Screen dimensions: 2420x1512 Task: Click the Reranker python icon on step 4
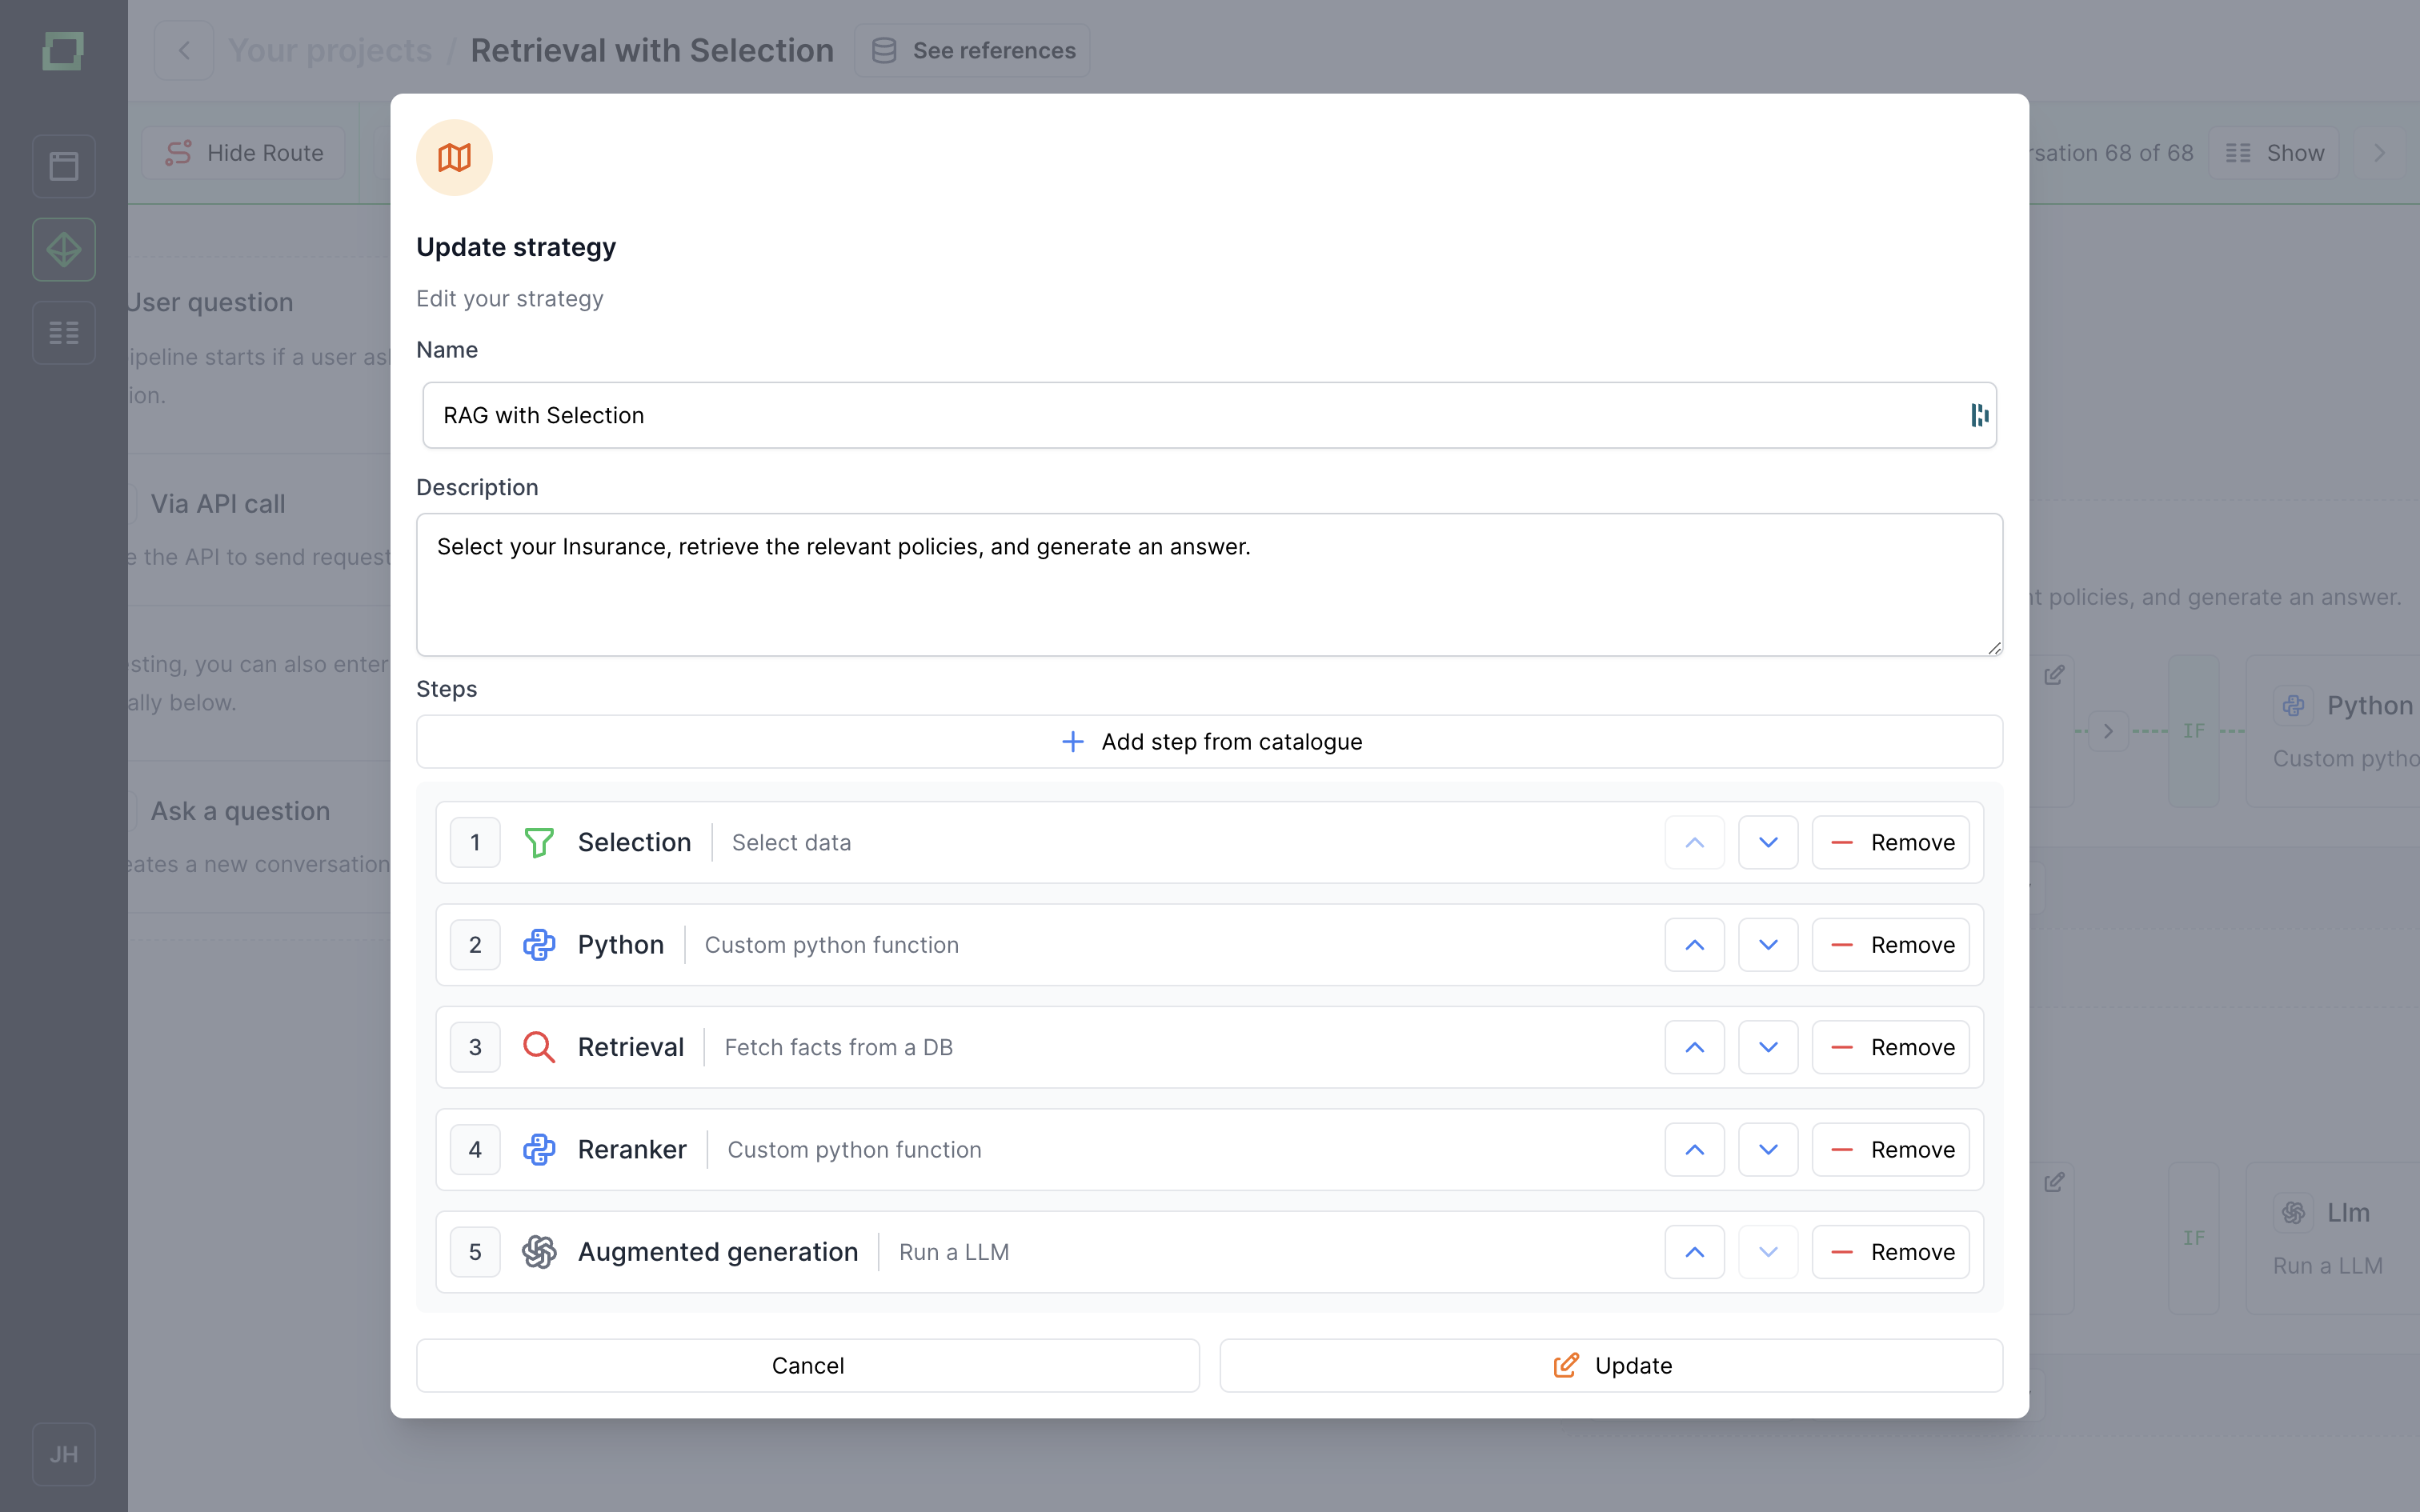coord(540,1149)
